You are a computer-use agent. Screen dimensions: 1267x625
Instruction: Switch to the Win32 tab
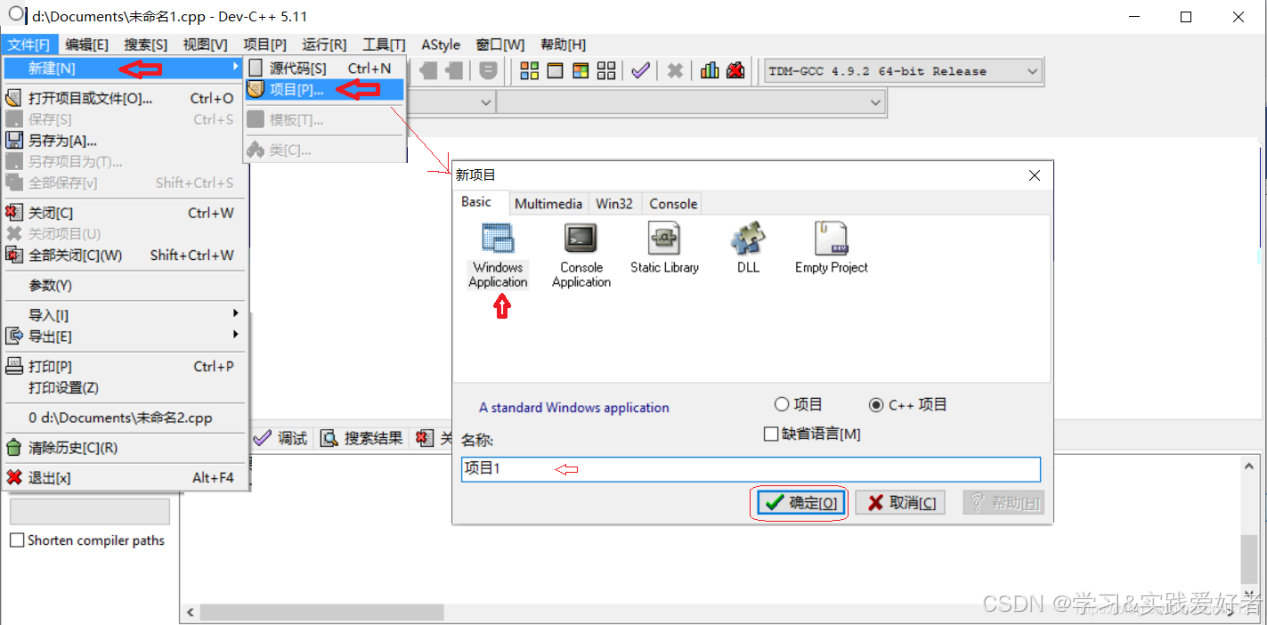click(614, 203)
